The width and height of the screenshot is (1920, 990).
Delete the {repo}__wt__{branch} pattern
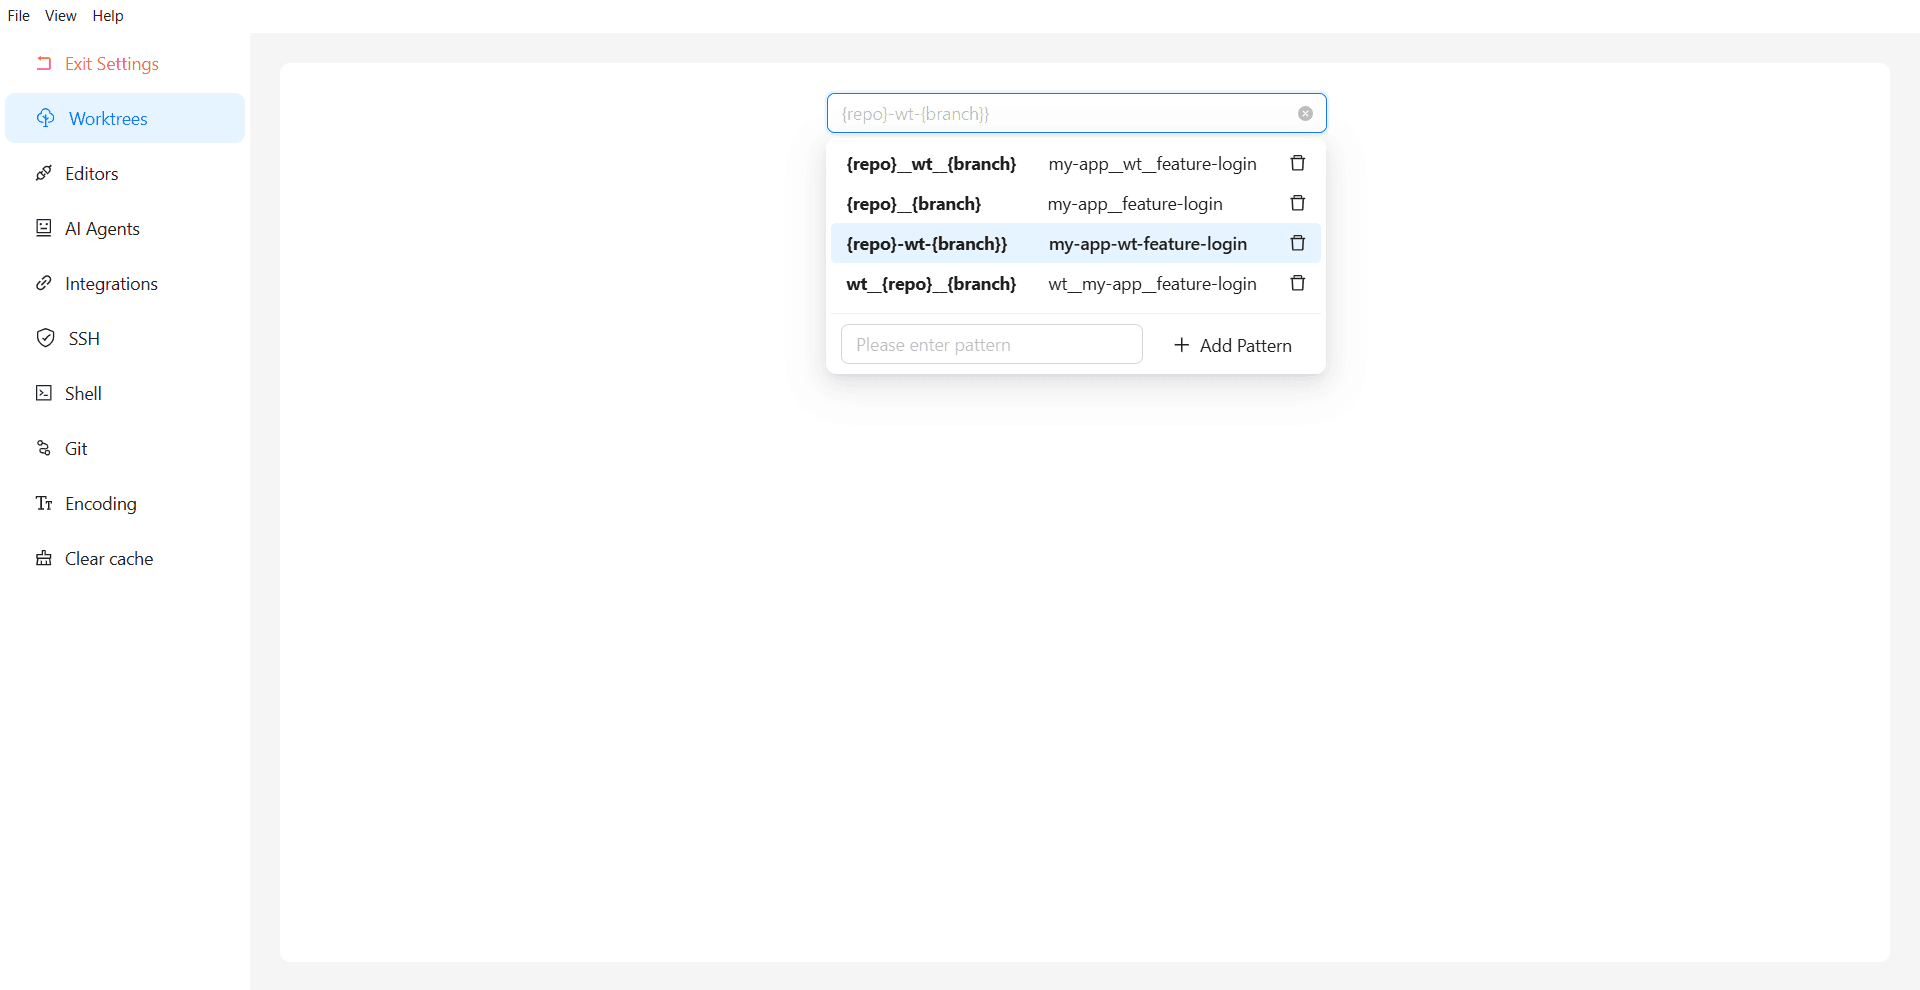[1298, 163]
